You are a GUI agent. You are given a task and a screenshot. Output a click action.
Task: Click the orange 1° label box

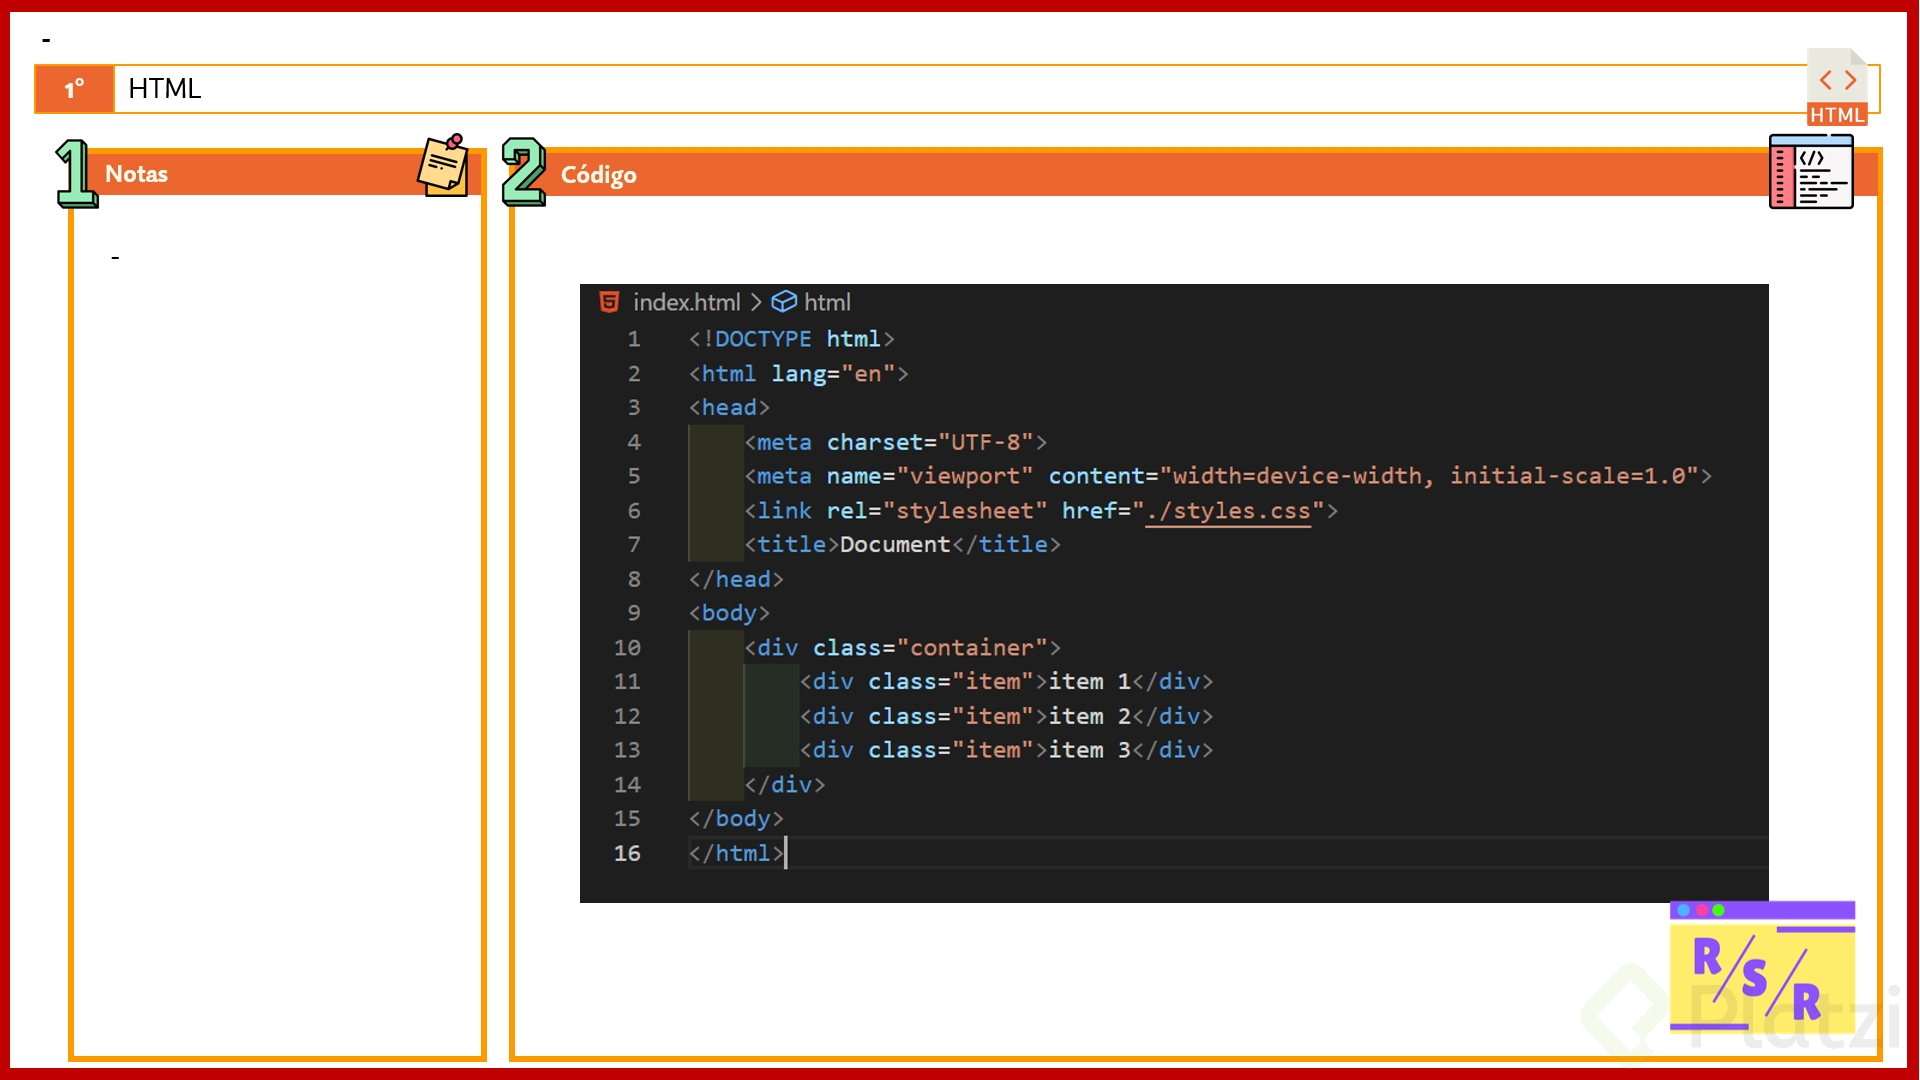point(75,89)
